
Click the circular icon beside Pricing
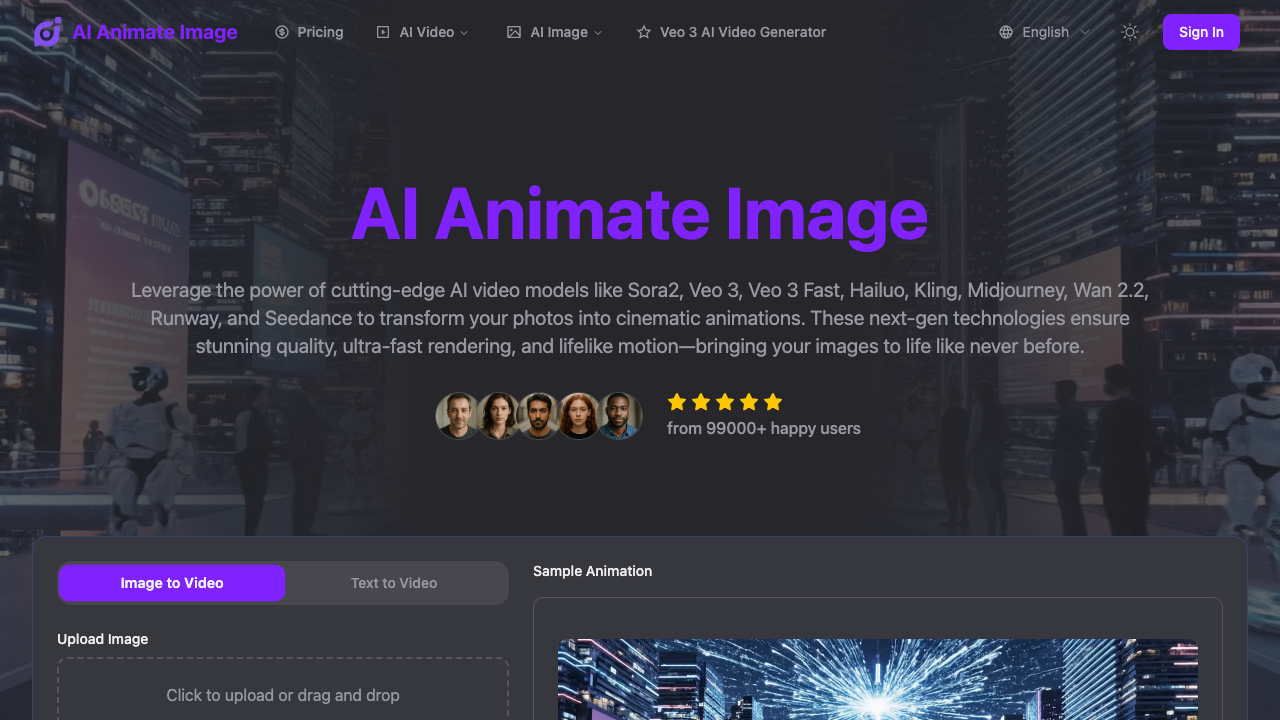(283, 32)
